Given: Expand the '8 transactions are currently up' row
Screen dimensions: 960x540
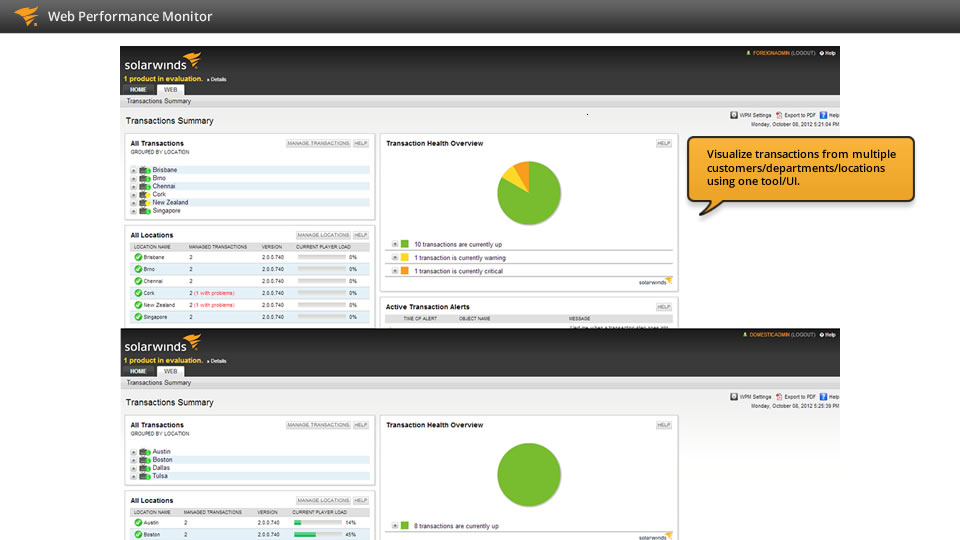Looking at the screenshot, I should coord(395,525).
